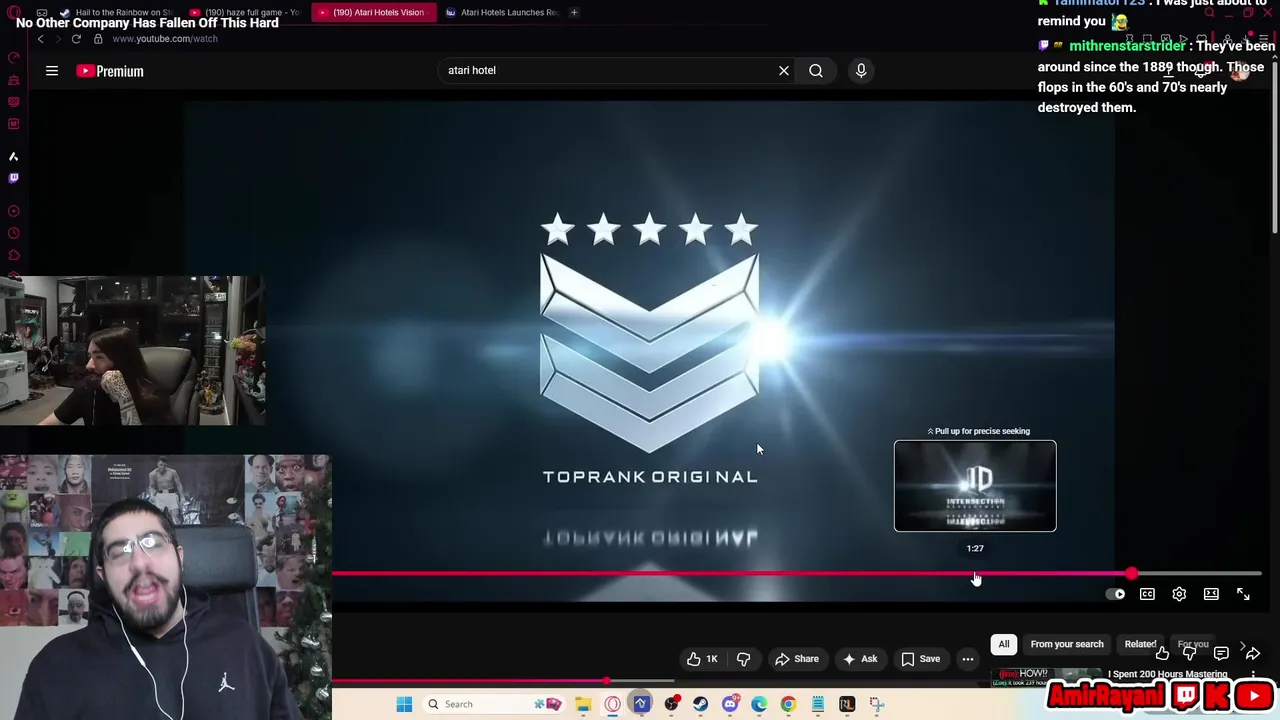
Task: Toggle closed captions in the player
Action: [1147, 594]
